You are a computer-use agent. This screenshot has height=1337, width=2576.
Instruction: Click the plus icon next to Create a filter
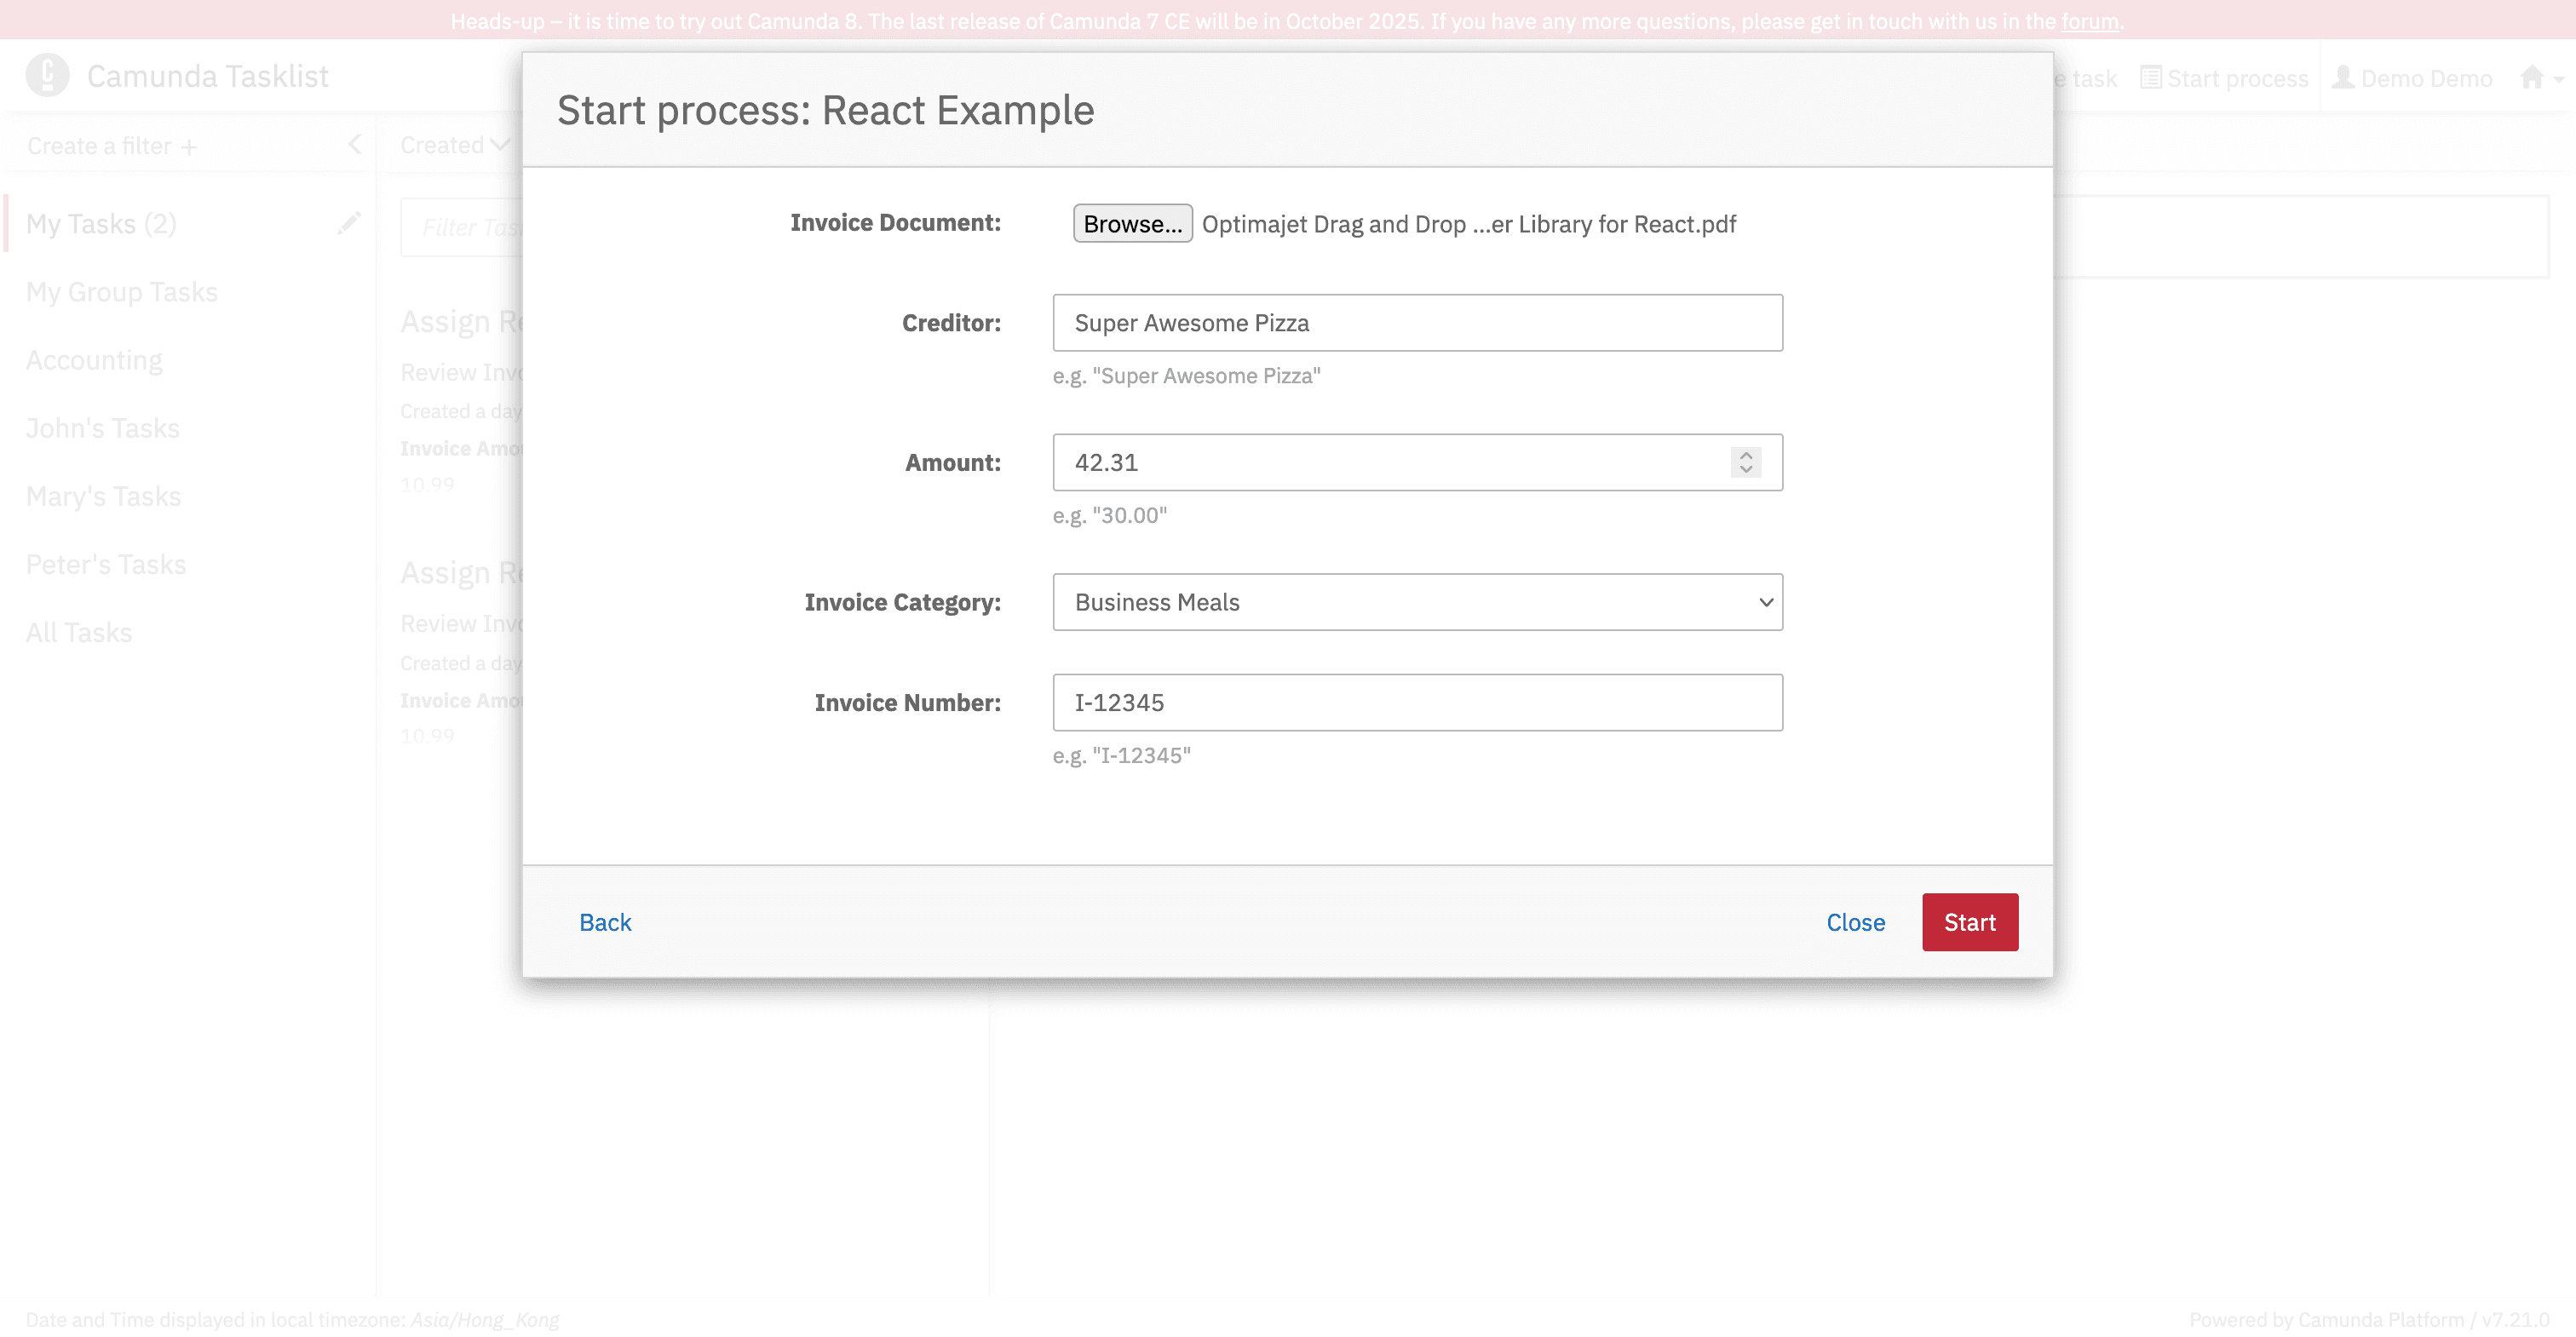(x=188, y=146)
